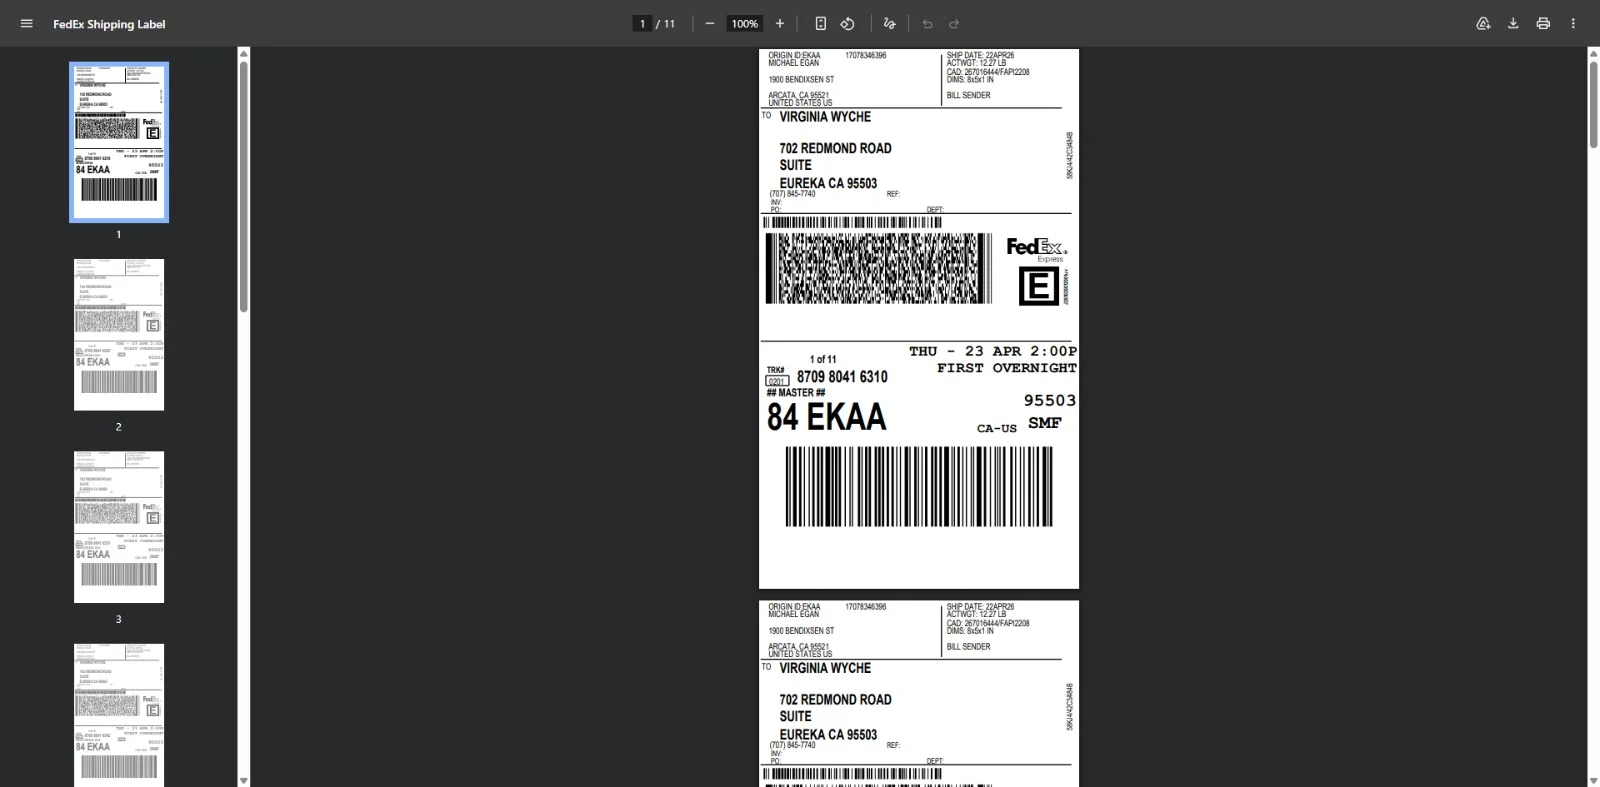Zoom out with the minus button
The width and height of the screenshot is (1600, 787).
click(710, 24)
